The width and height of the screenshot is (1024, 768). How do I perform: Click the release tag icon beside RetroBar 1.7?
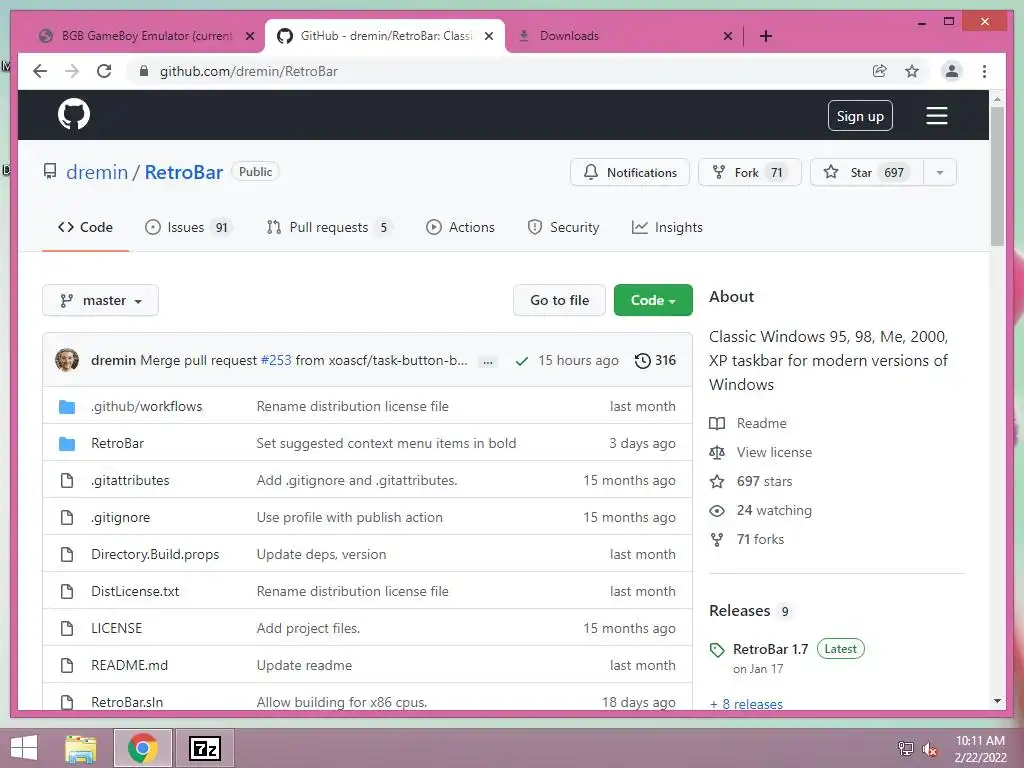click(x=717, y=650)
